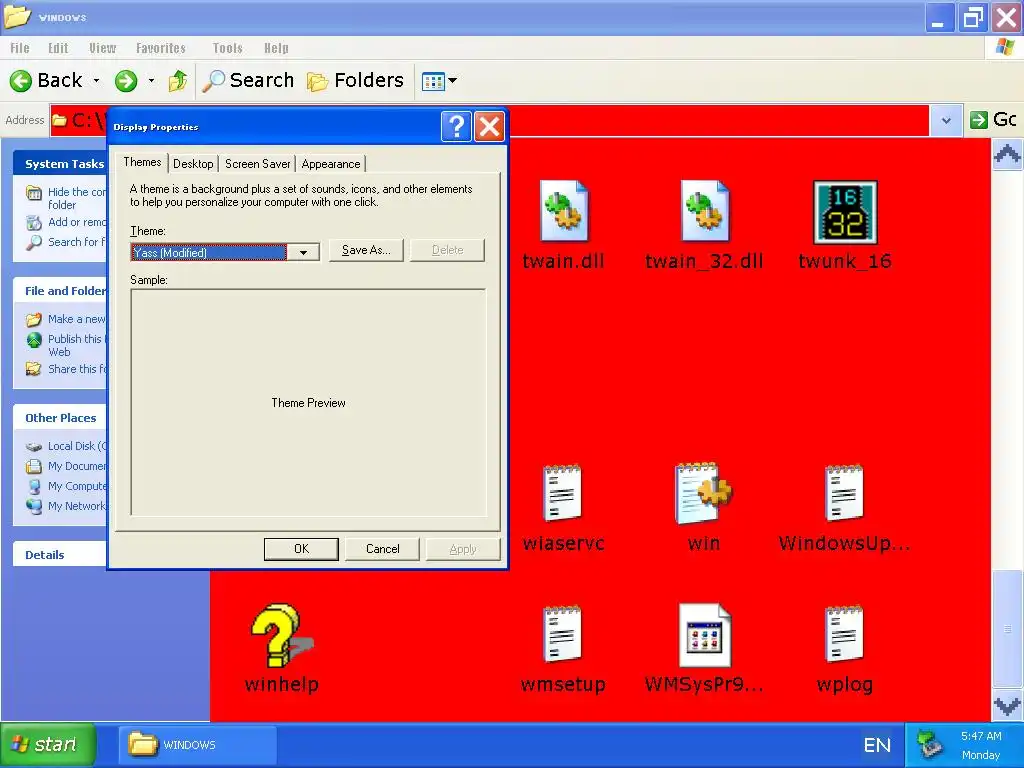The width and height of the screenshot is (1024, 768).
Task: Switch to the Desktop tab
Action: (193, 164)
